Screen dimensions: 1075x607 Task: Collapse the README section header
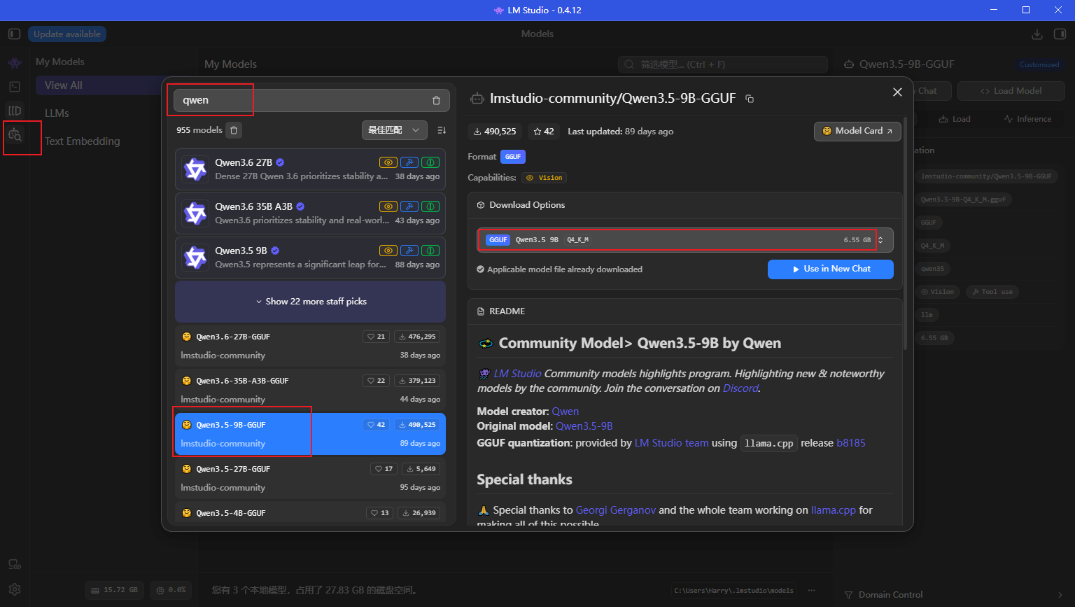click(x=685, y=311)
